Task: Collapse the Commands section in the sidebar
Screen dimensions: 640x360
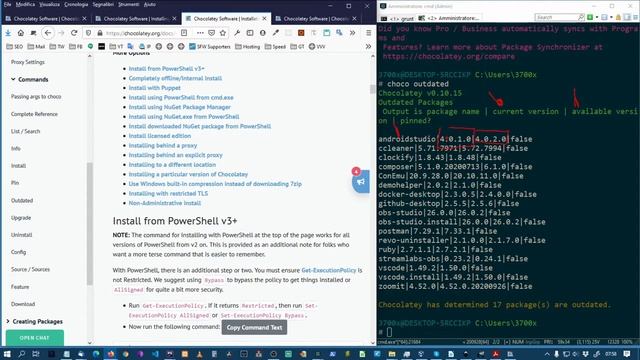Action: click(13, 79)
